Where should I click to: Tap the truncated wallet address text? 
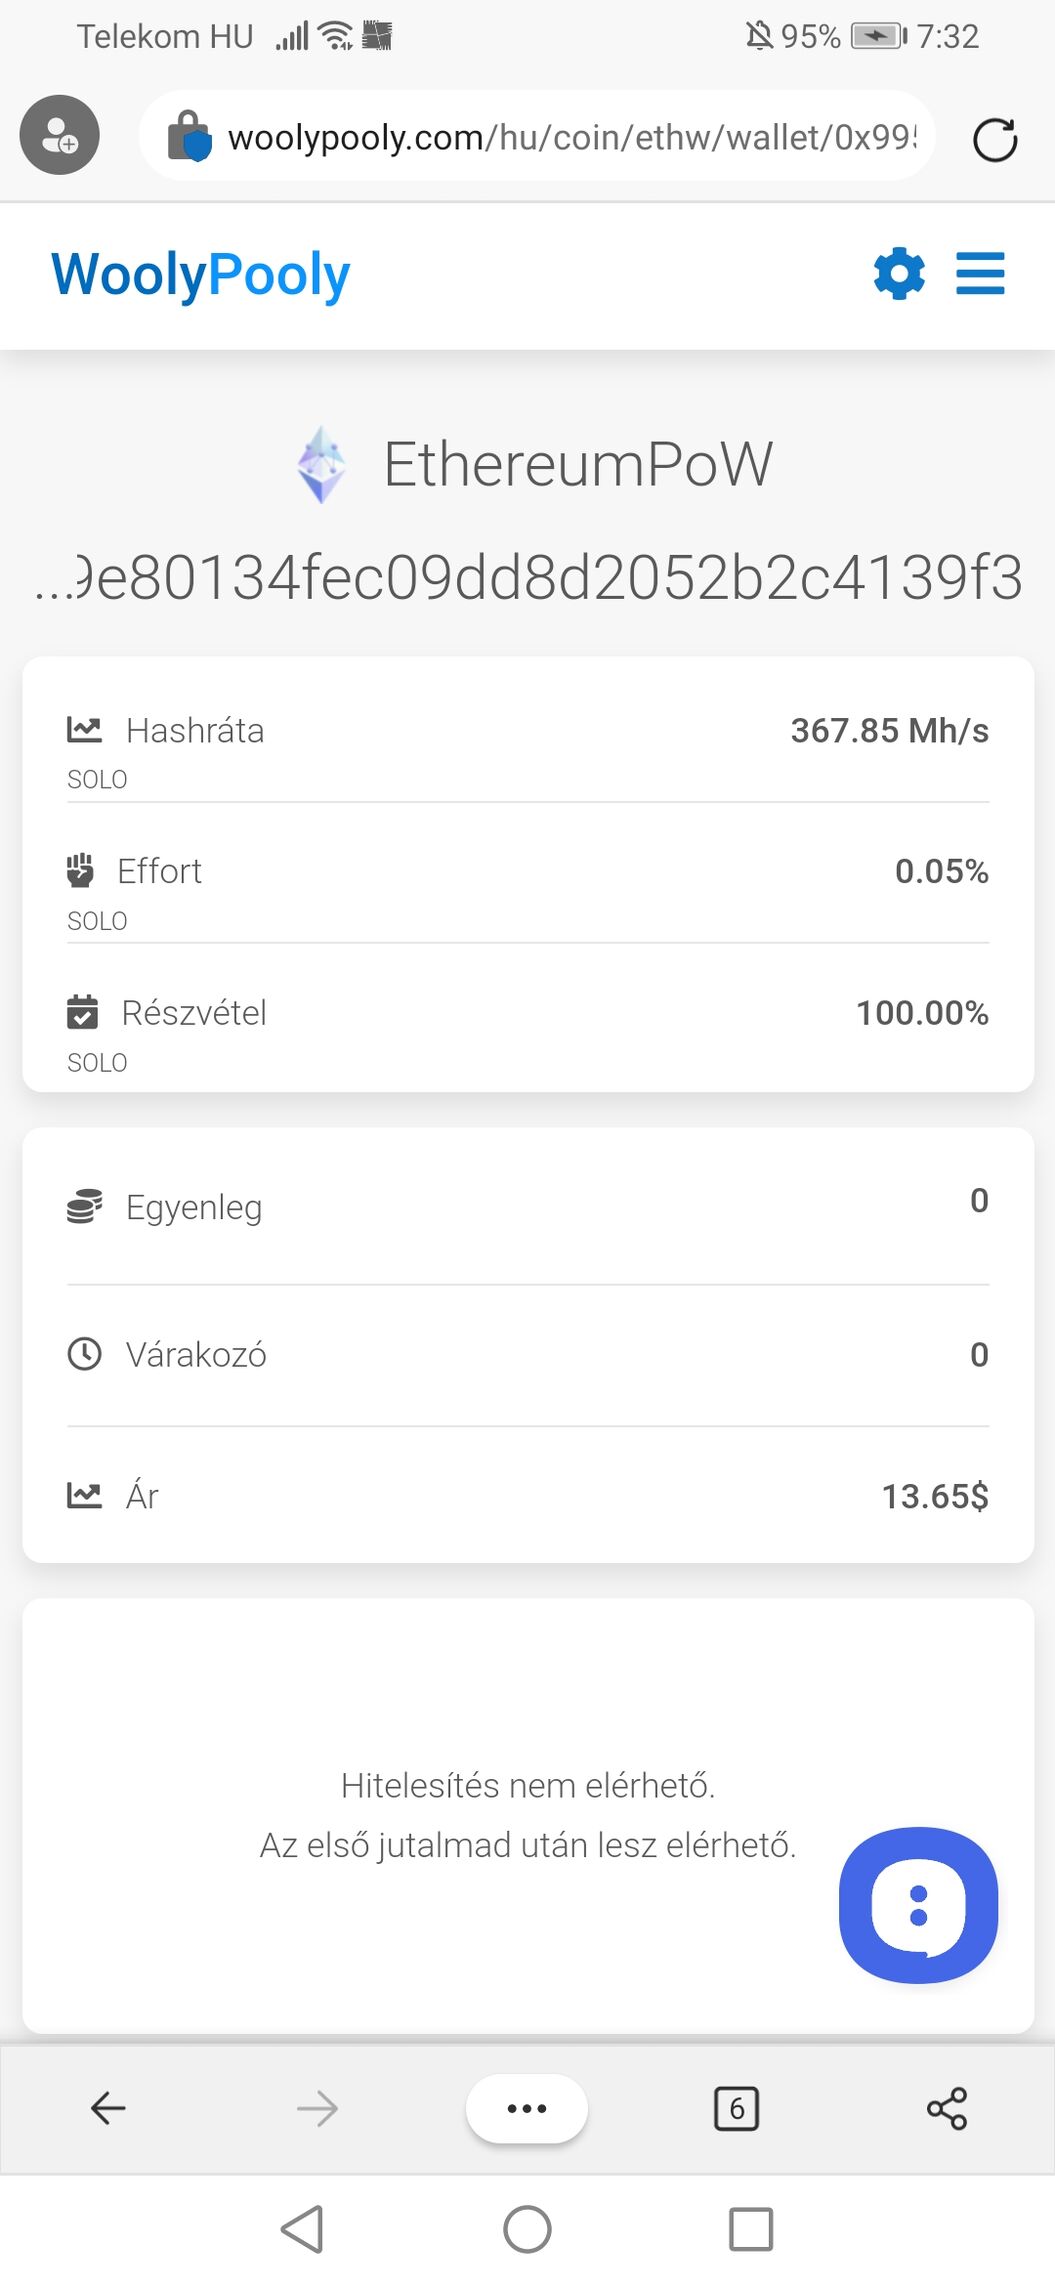coord(528,578)
